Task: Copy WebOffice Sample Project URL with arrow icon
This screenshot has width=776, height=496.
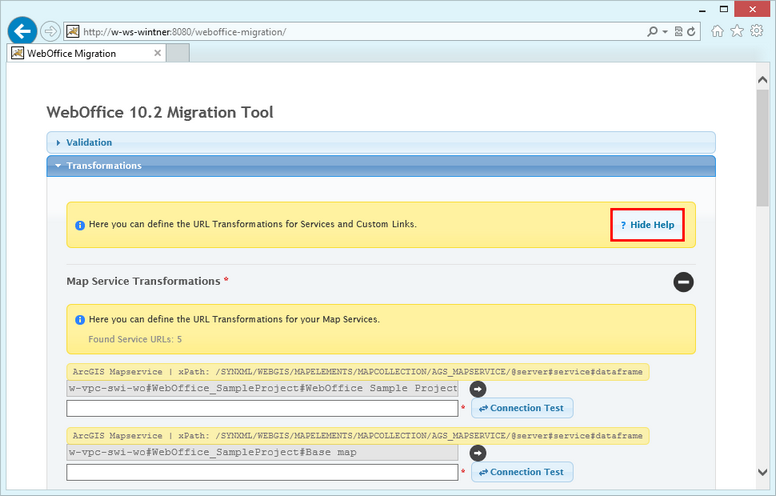Action: coord(478,389)
